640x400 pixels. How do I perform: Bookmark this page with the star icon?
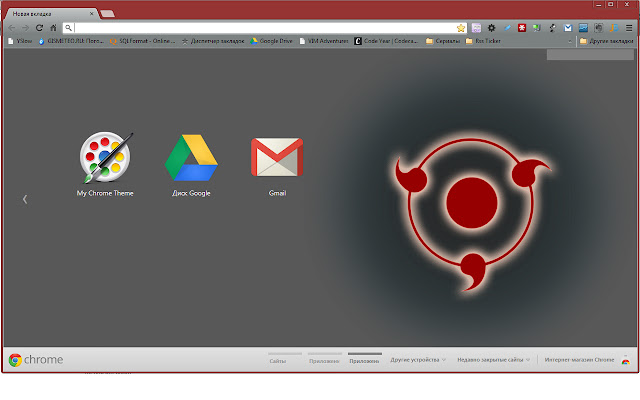tap(461, 28)
